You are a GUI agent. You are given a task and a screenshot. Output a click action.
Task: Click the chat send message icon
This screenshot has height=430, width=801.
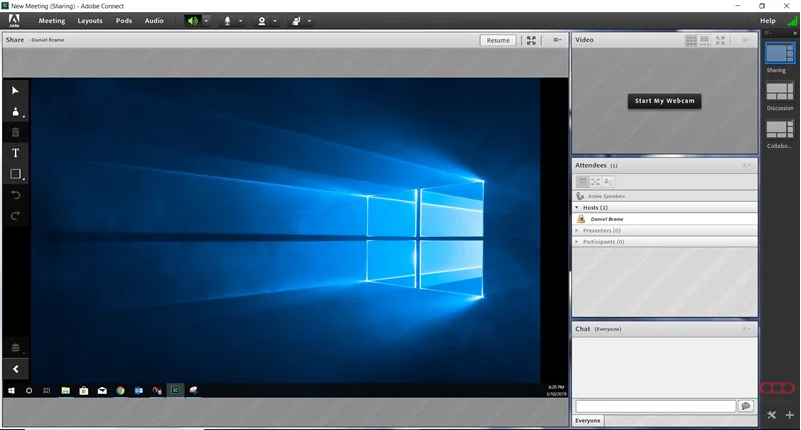[745, 406]
